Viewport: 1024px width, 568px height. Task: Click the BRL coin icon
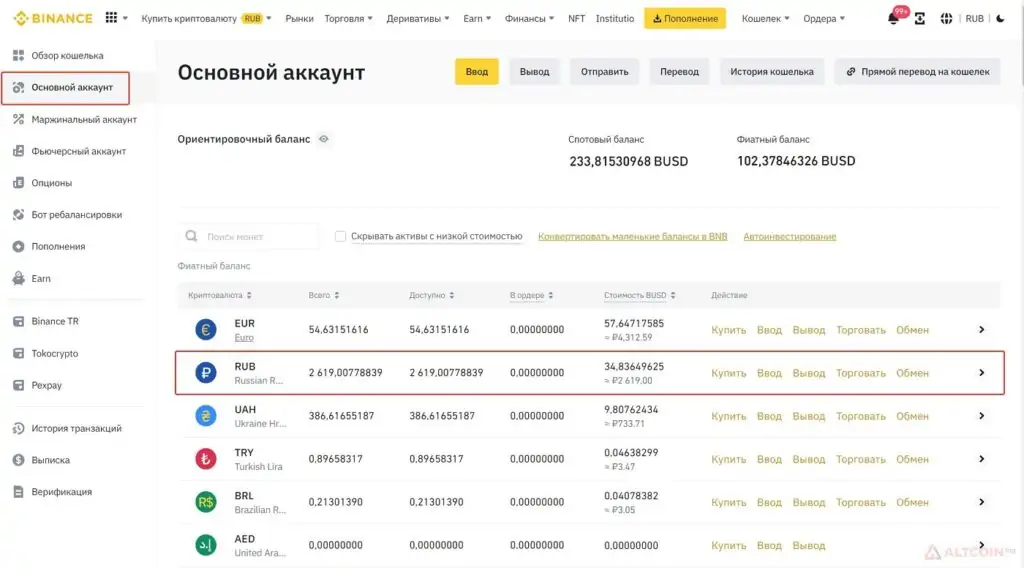[x=206, y=502]
